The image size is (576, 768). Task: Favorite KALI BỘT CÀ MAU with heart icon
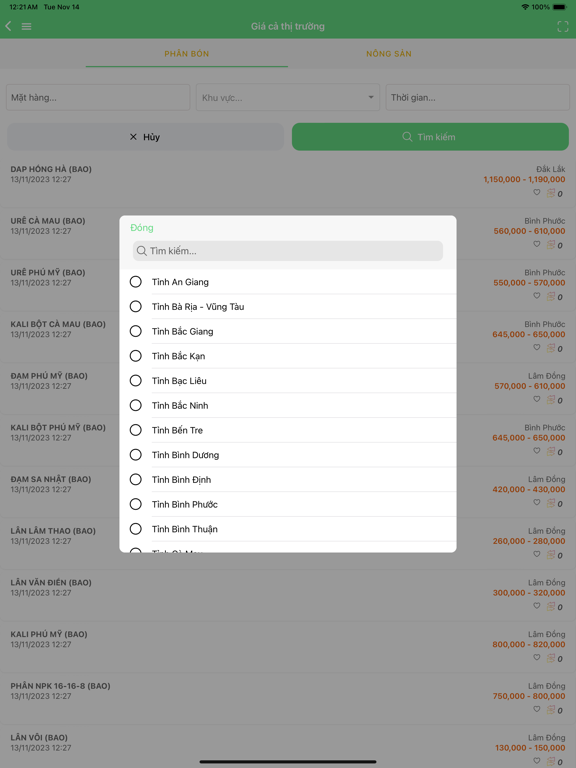537,347
